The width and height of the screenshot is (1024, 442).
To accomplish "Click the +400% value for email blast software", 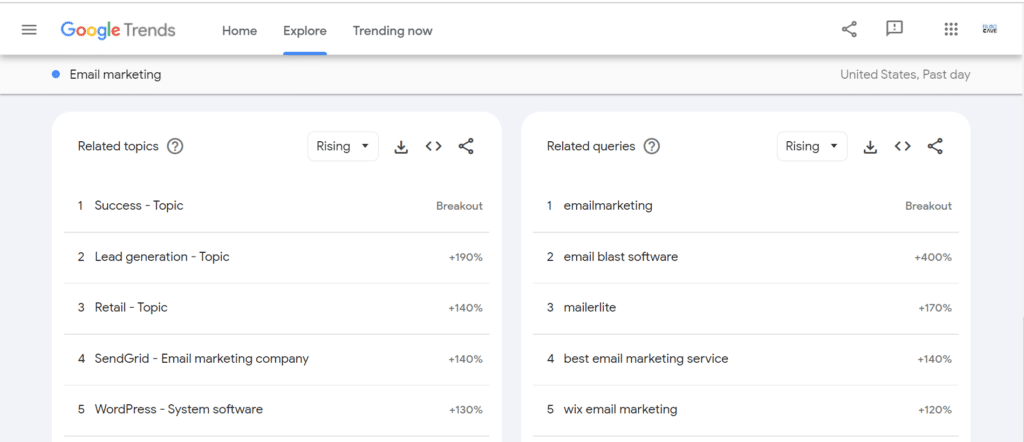I will (933, 257).
